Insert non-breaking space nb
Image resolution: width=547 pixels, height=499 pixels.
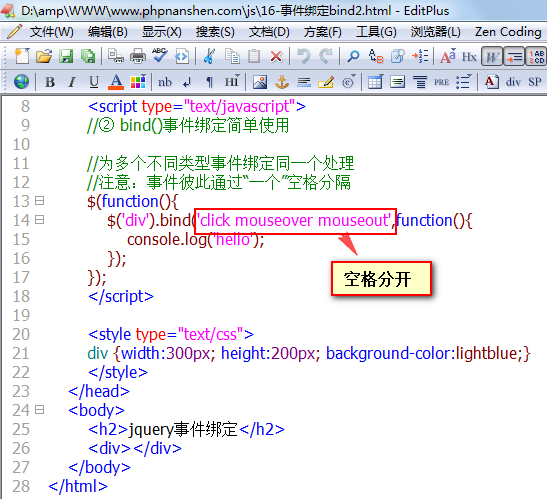165,83
